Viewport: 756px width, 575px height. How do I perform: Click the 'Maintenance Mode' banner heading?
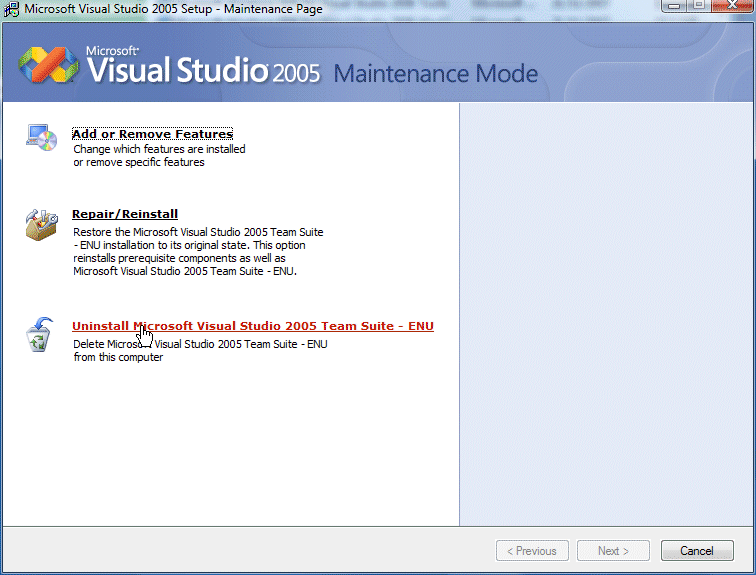pyautogui.click(x=435, y=74)
